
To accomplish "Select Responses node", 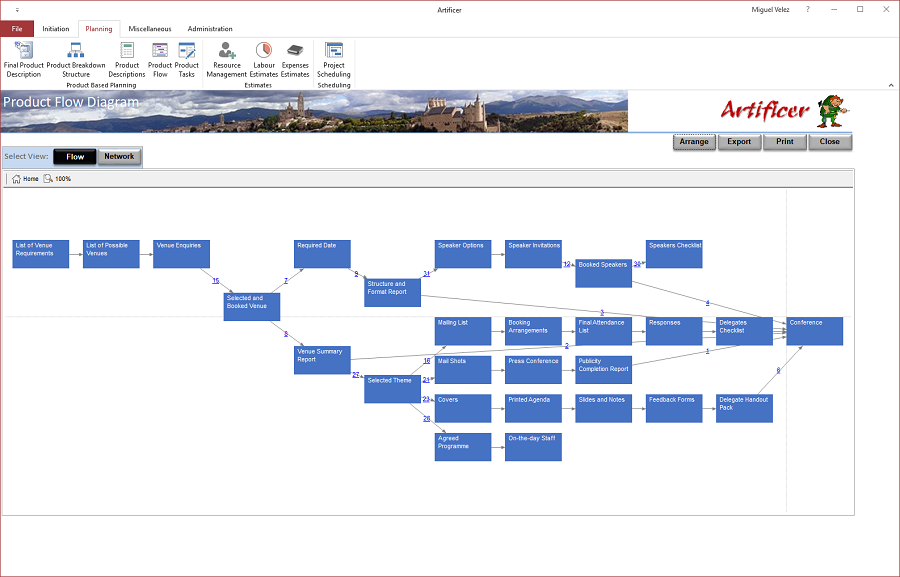I will 674,331.
